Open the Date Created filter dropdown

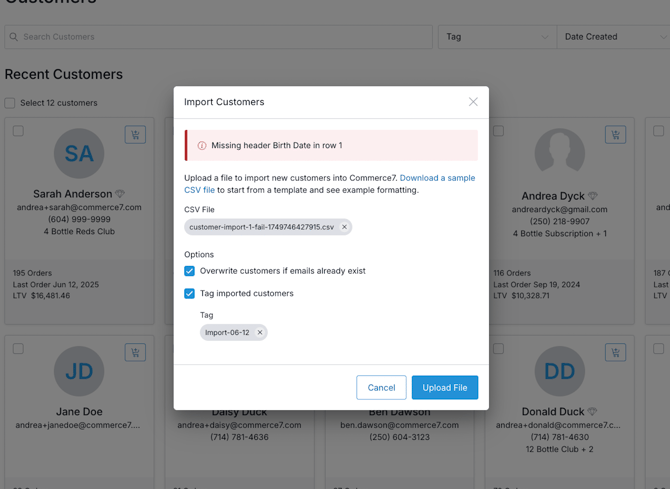tap(614, 37)
